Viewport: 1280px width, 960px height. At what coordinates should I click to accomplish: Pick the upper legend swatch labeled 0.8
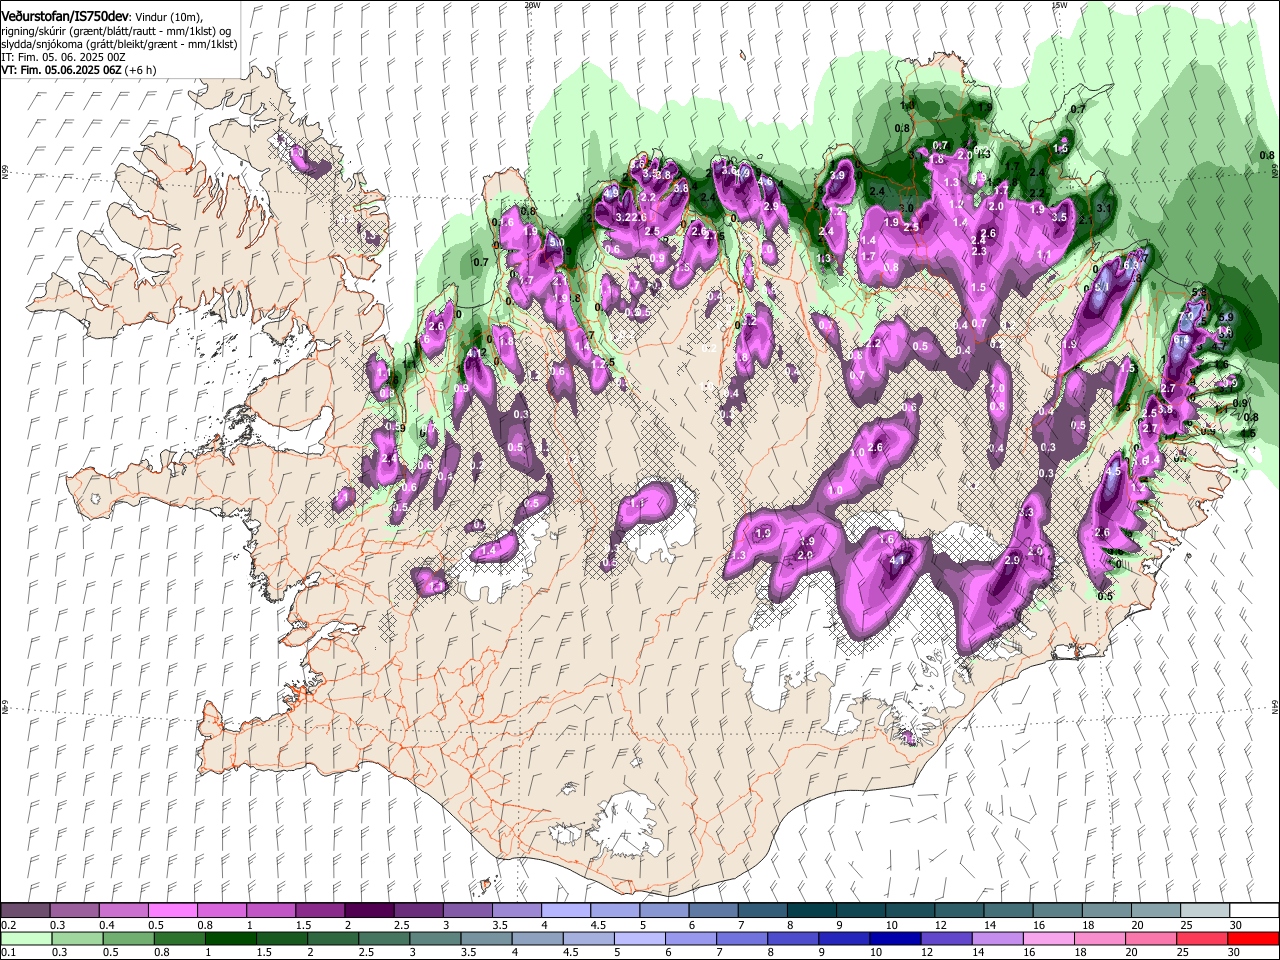click(221, 910)
